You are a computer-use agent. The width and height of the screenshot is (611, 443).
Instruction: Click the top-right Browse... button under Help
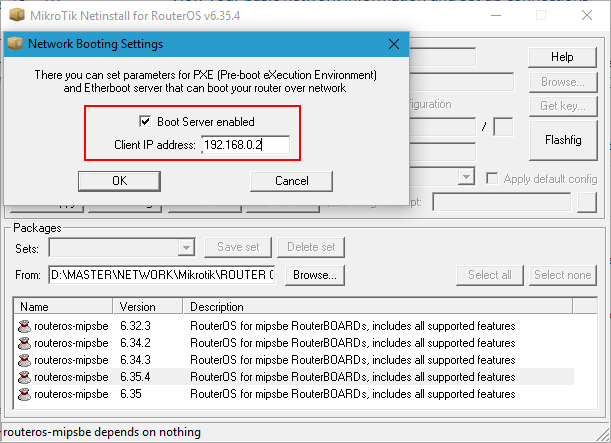[563, 82]
